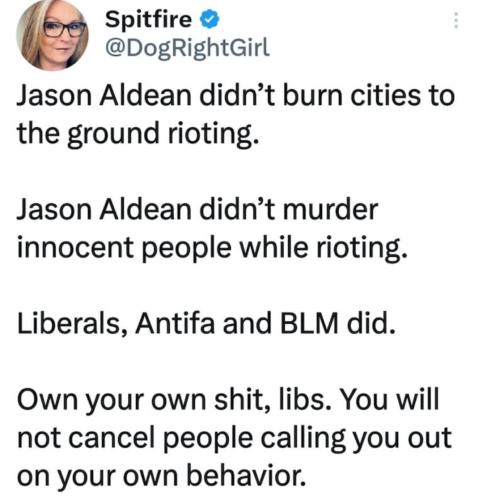The image size is (483, 500).
Task: Click the word "murder" in the tweet
Action: coord(330,210)
